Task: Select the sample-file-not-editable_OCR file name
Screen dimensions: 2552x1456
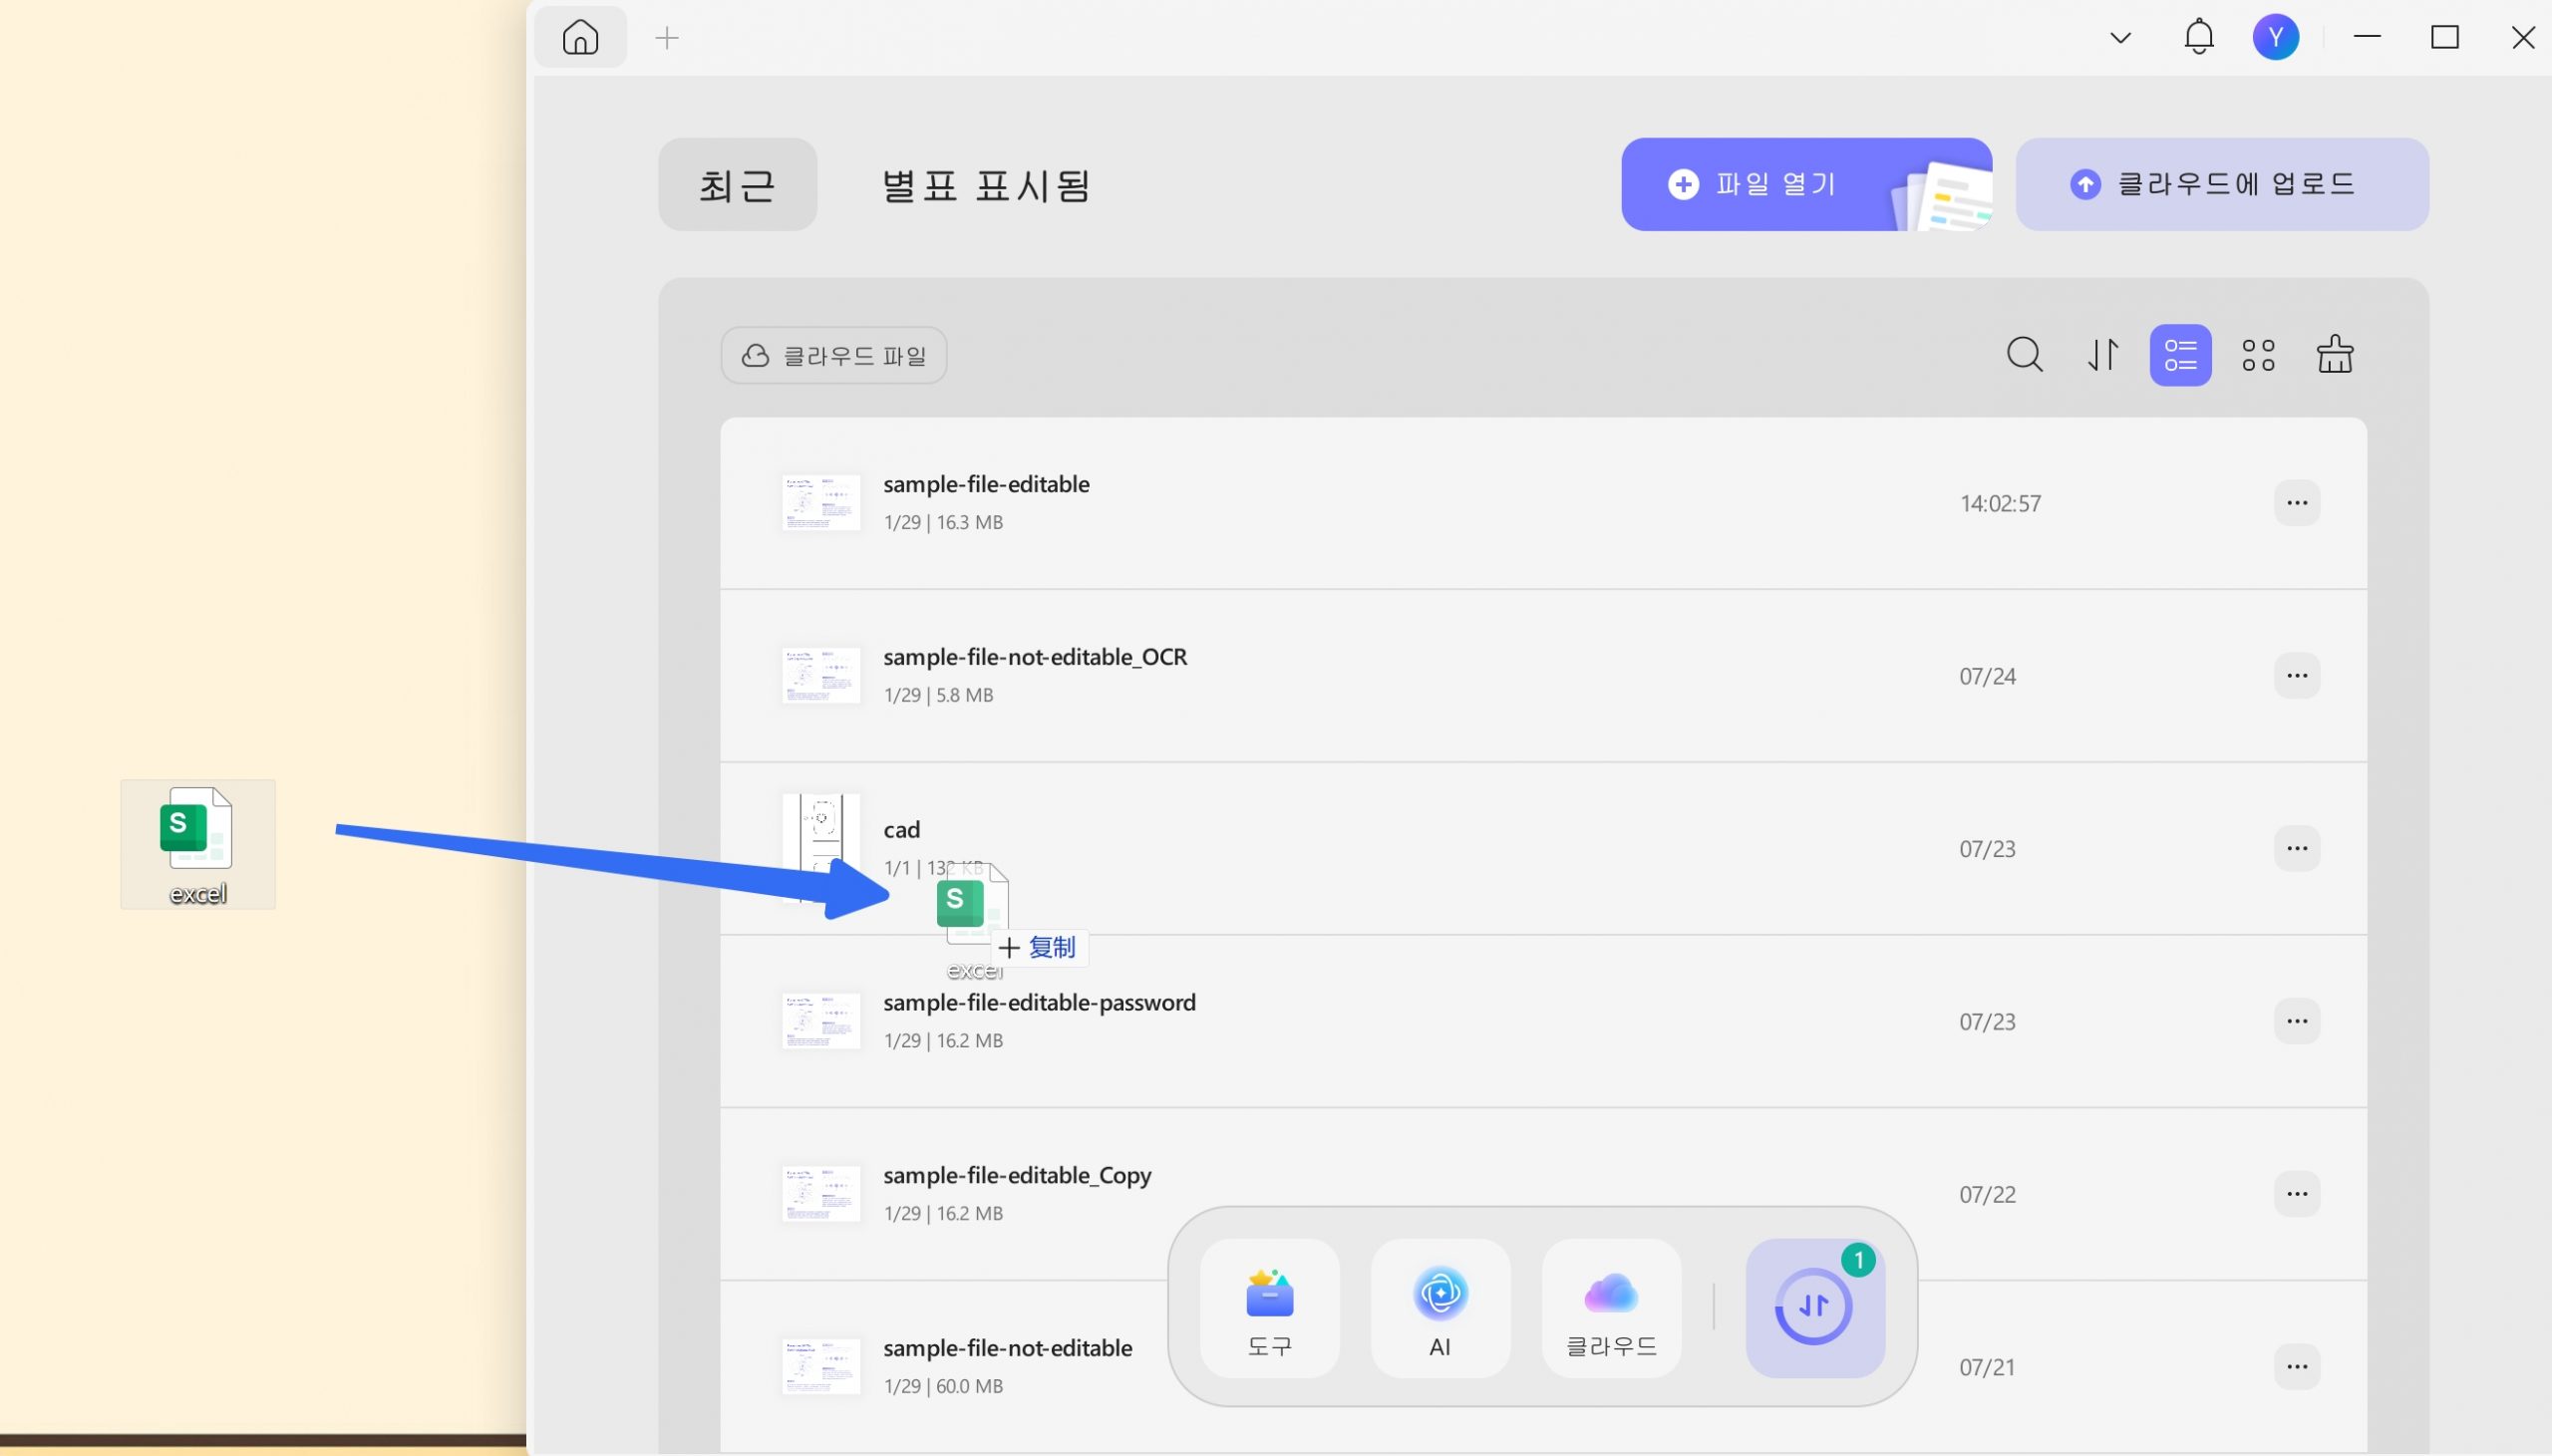Action: (1035, 658)
